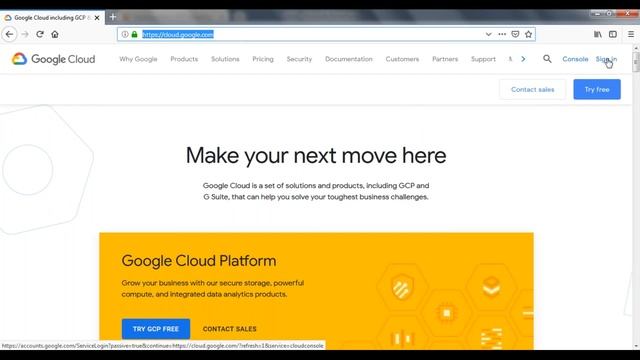Open the browser home page icon
This screenshot has height=360, width=640.
[x=55, y=34]
